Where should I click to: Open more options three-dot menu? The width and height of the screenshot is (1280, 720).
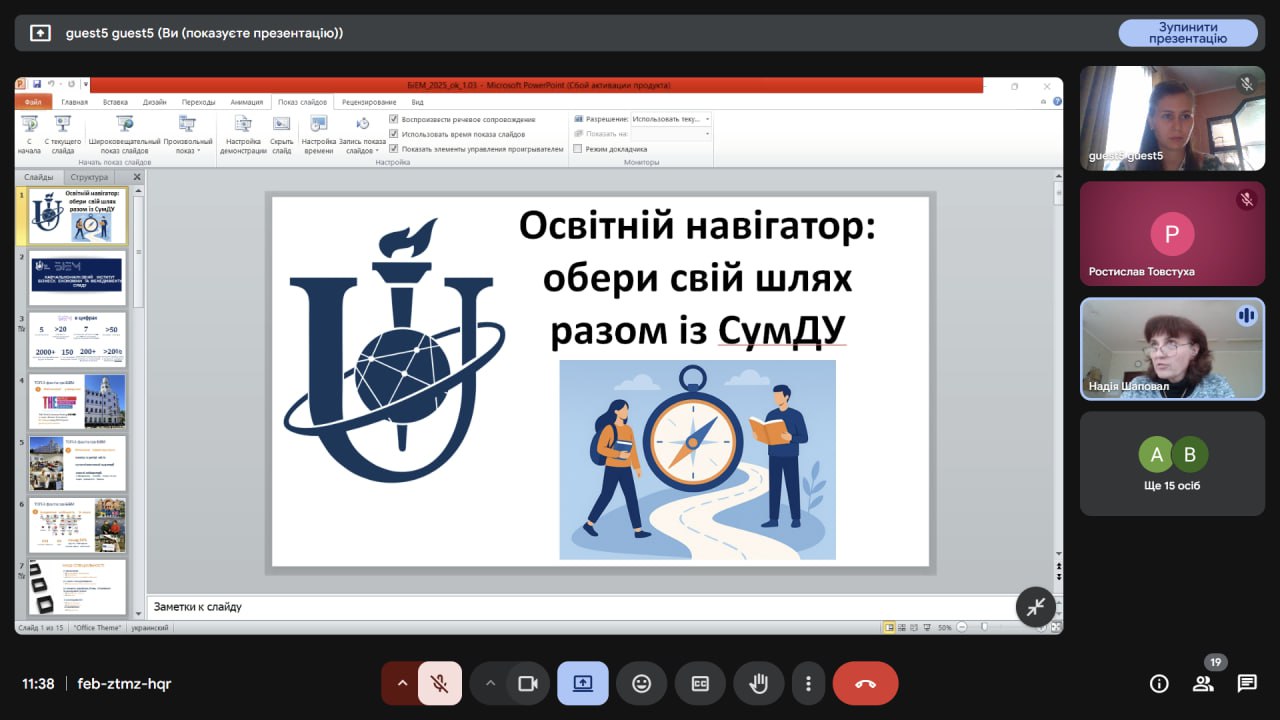coord(807,684)
